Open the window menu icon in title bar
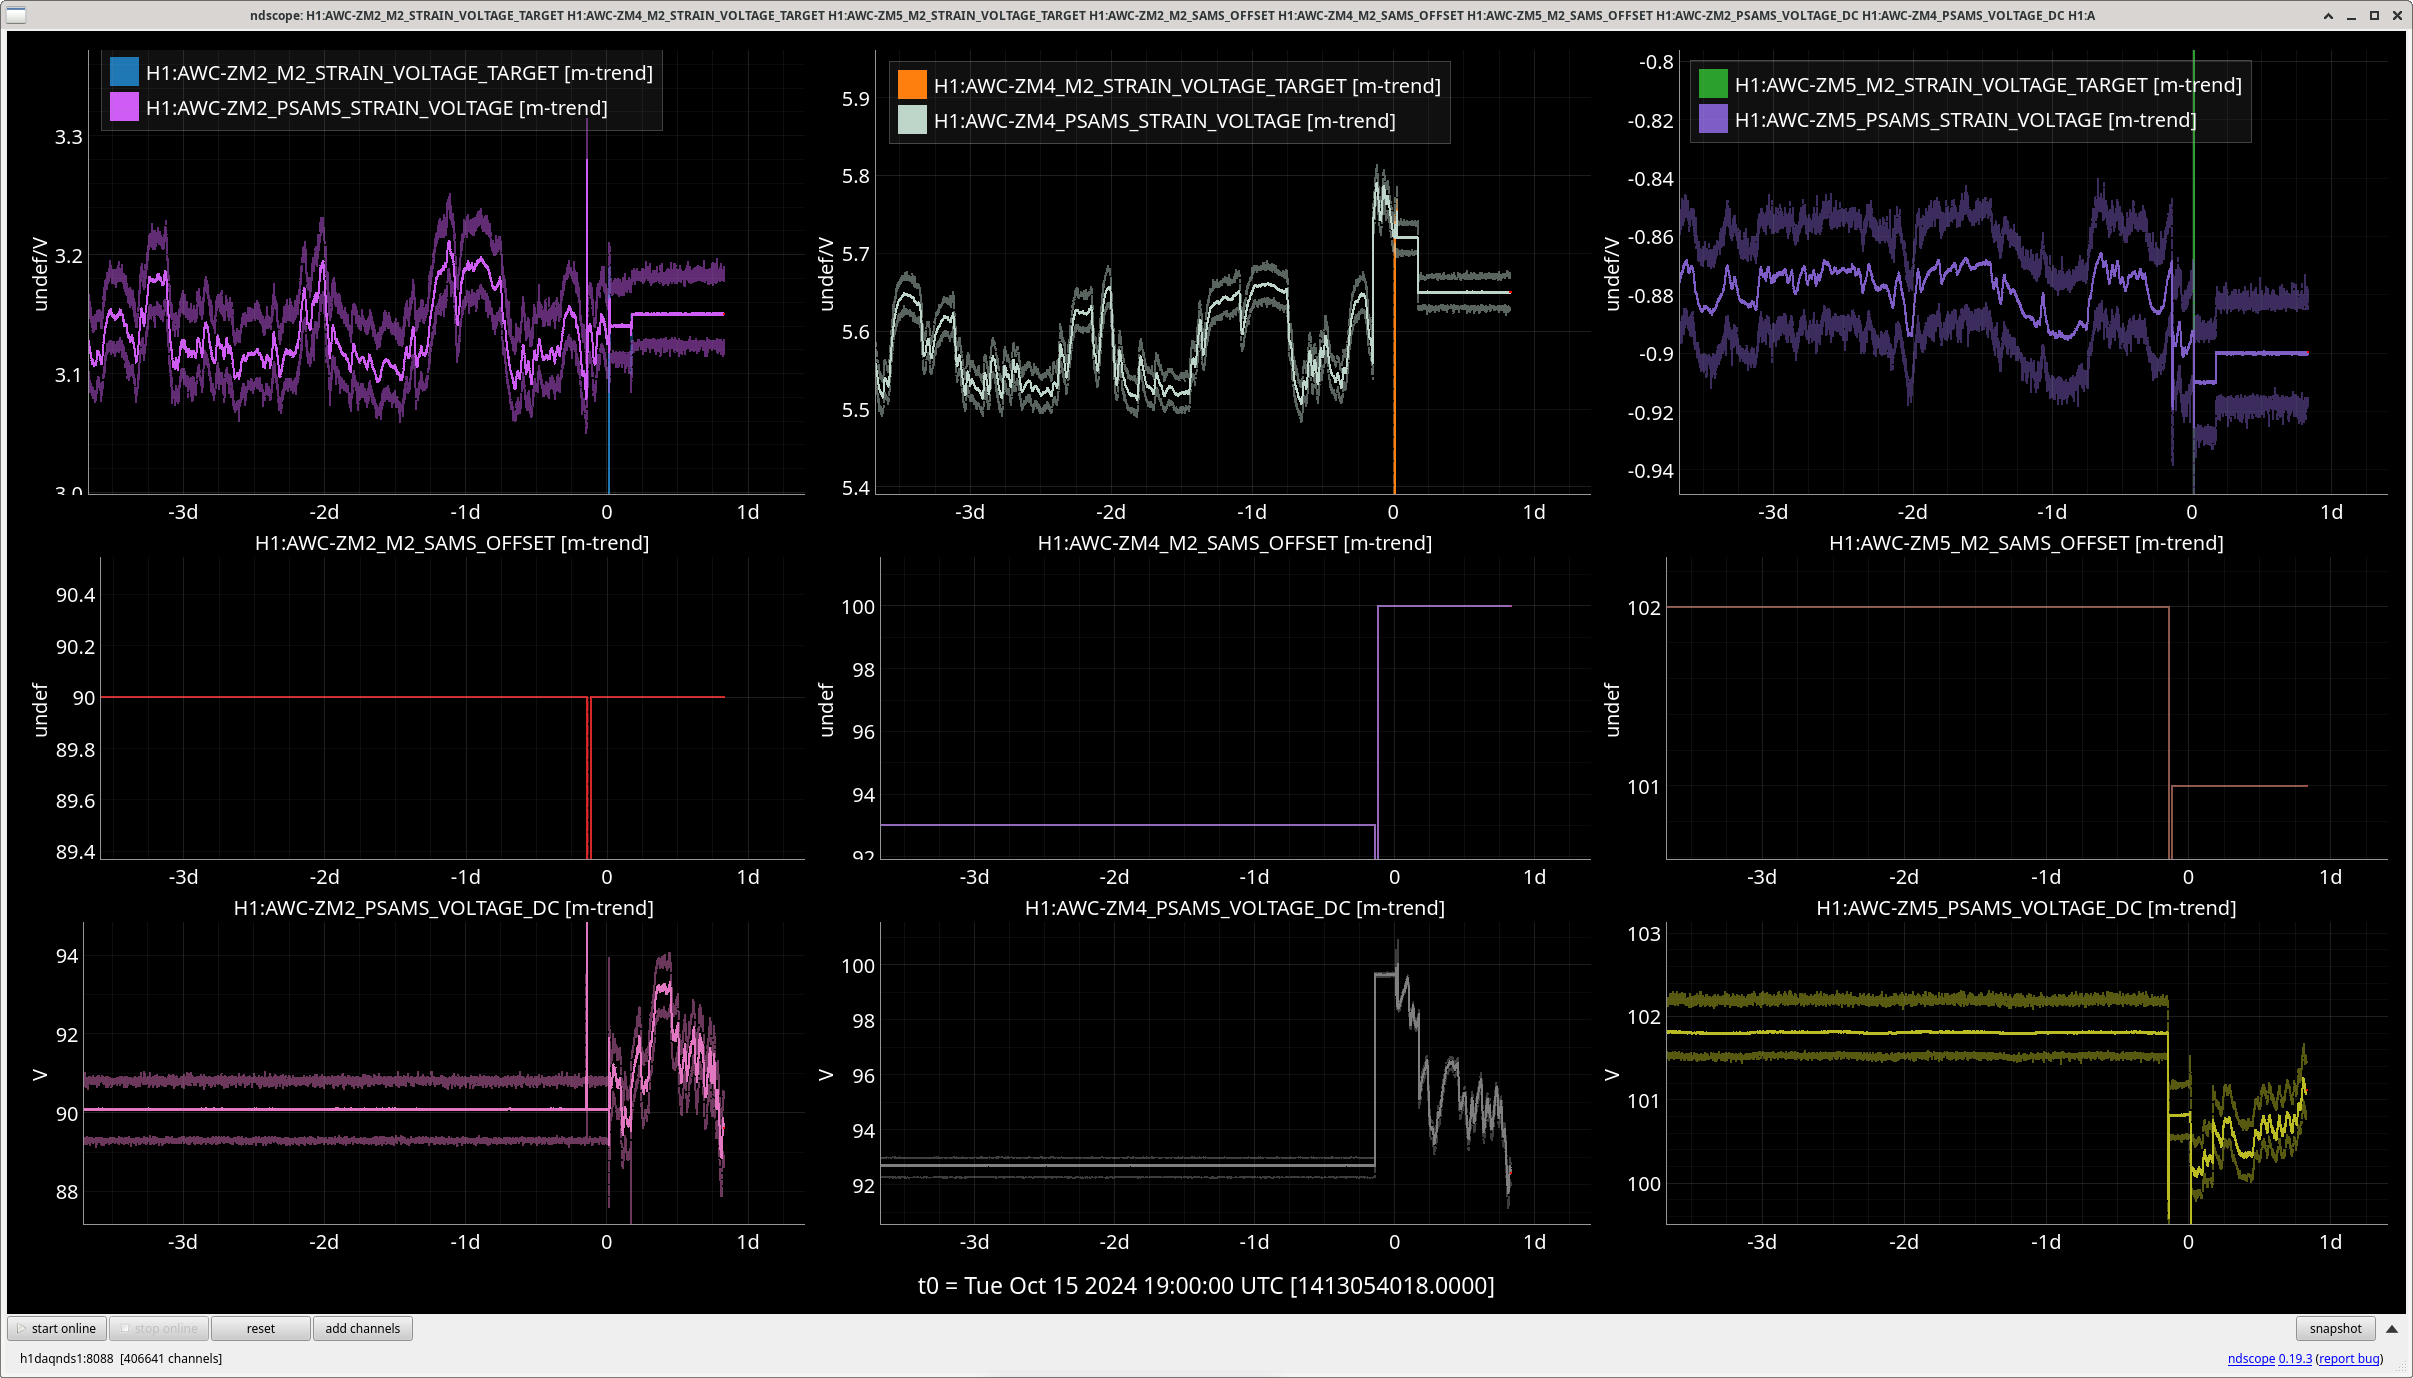This screenshot has width=2413, height=1378. pos(16,15)
